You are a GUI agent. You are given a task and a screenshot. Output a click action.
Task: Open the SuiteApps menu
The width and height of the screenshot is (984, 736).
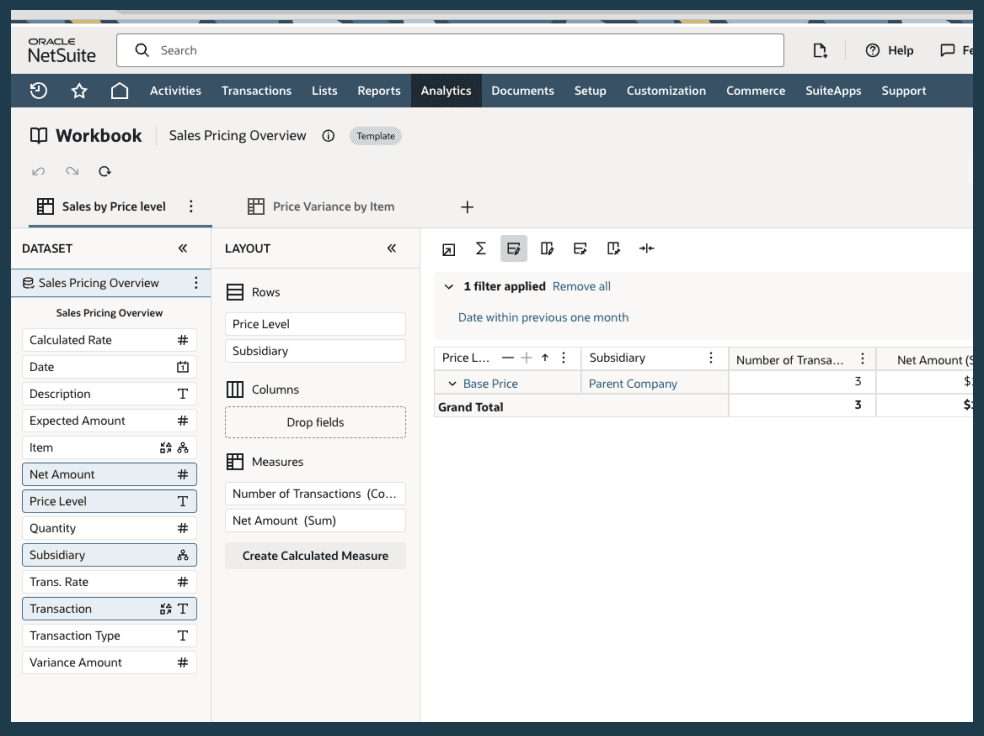point(833,91)
